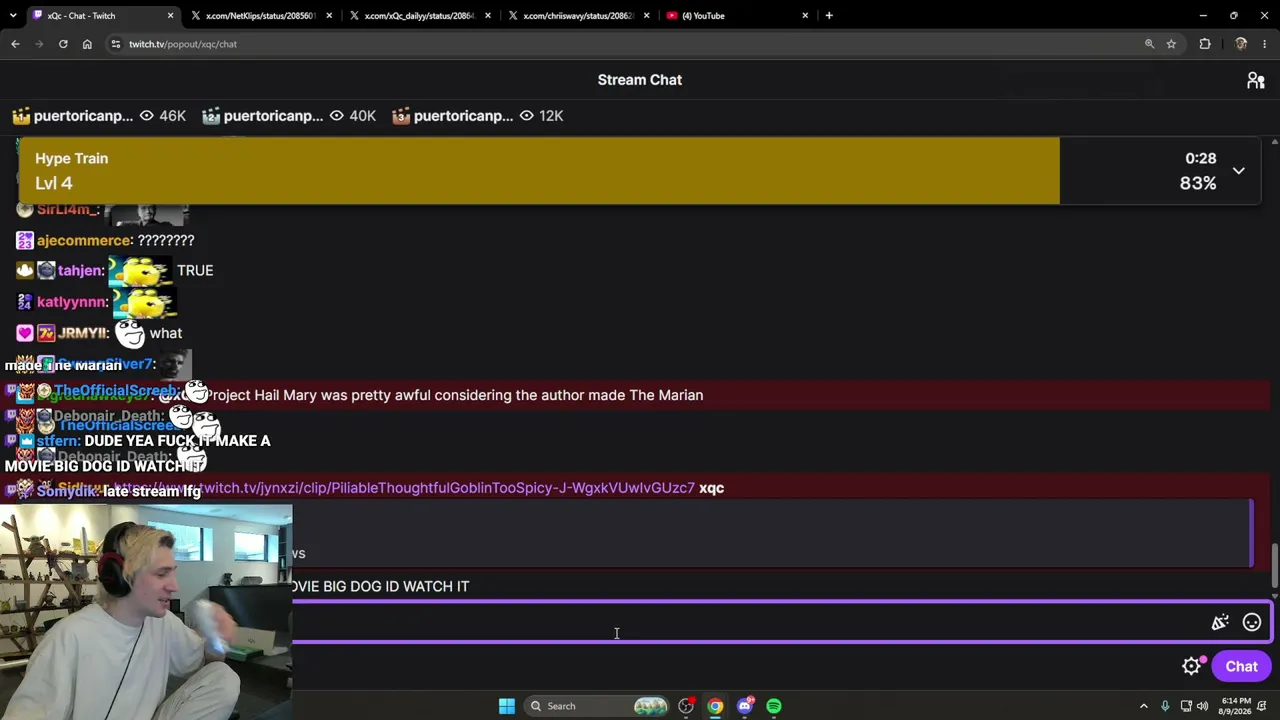1280x720 pixels.
Task: Open the taskbar network icon
Action: point(1186,706)
